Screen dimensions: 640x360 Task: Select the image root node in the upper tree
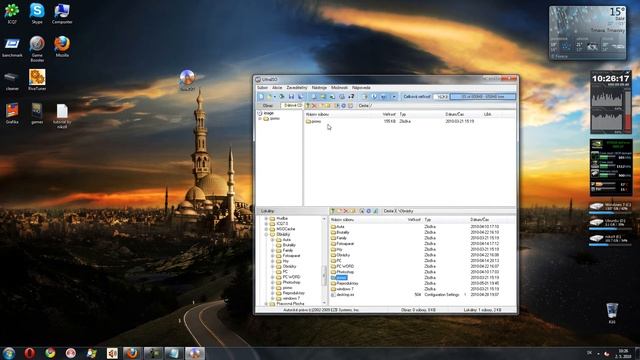(x=266, y=113)
